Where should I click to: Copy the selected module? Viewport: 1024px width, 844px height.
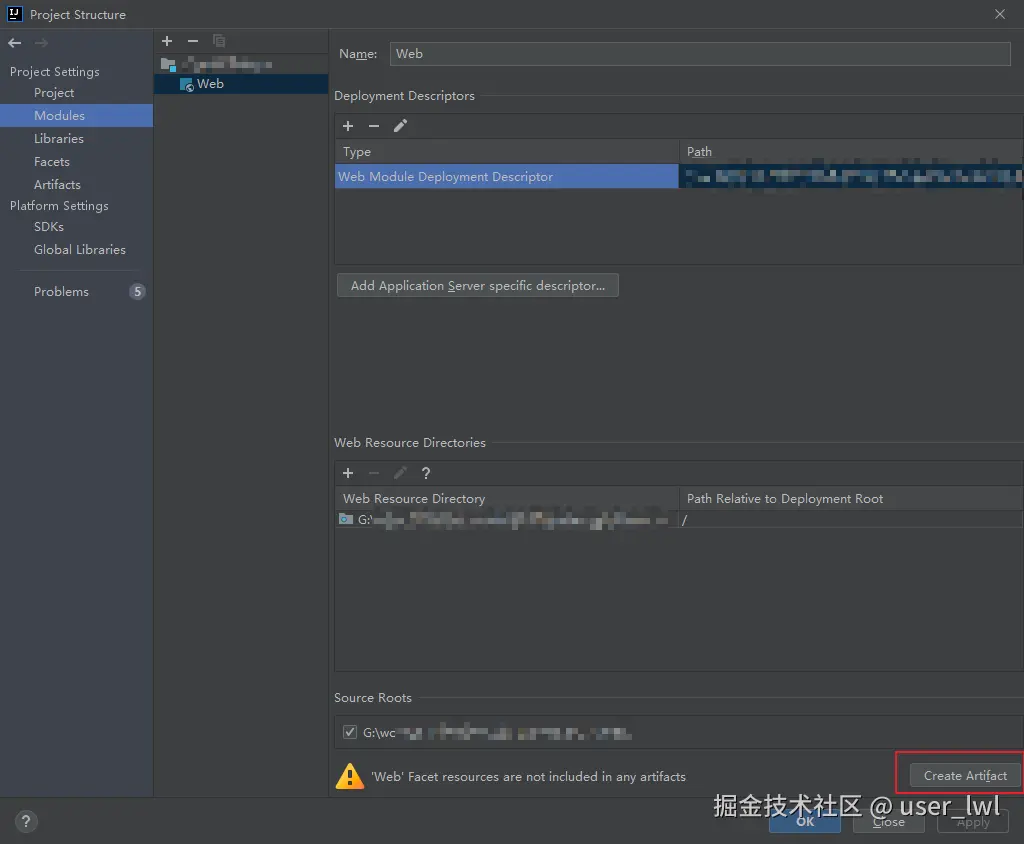219,41
